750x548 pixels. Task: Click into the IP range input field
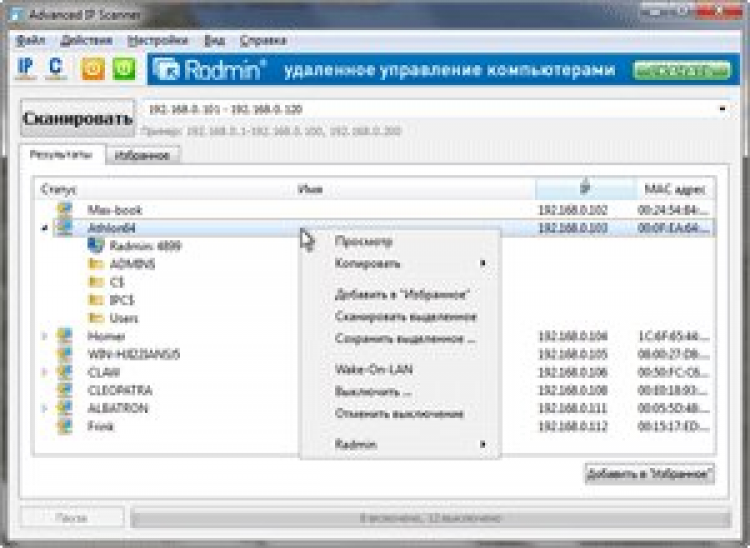430,110
